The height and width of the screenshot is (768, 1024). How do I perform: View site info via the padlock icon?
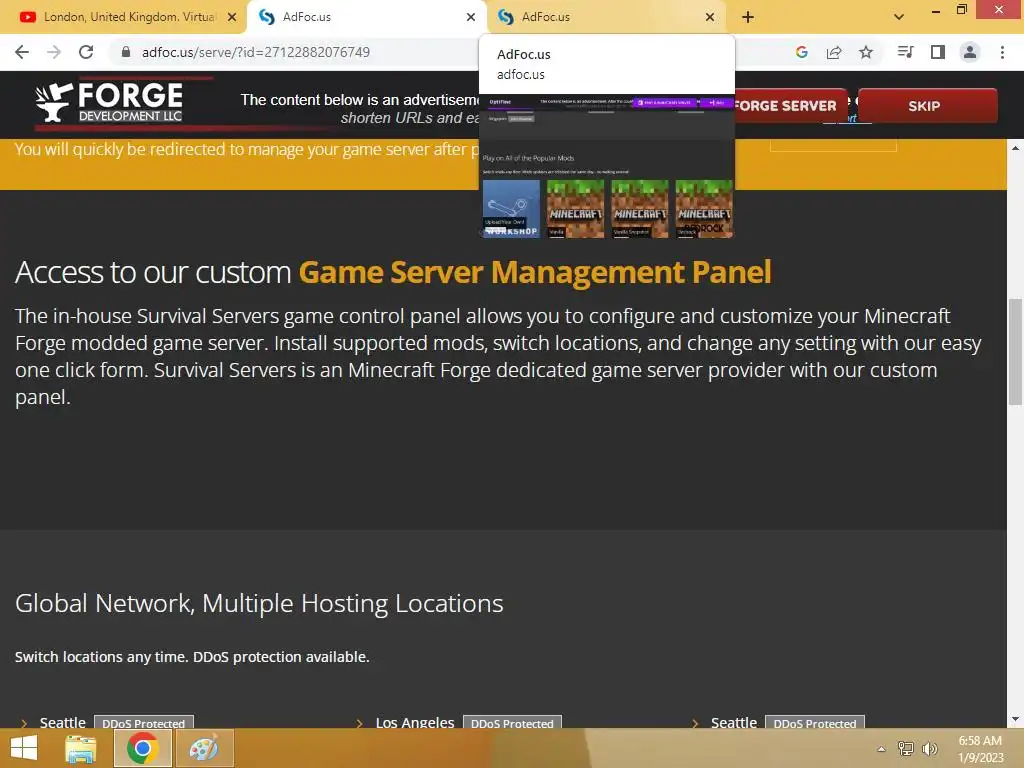coord(126,52)
